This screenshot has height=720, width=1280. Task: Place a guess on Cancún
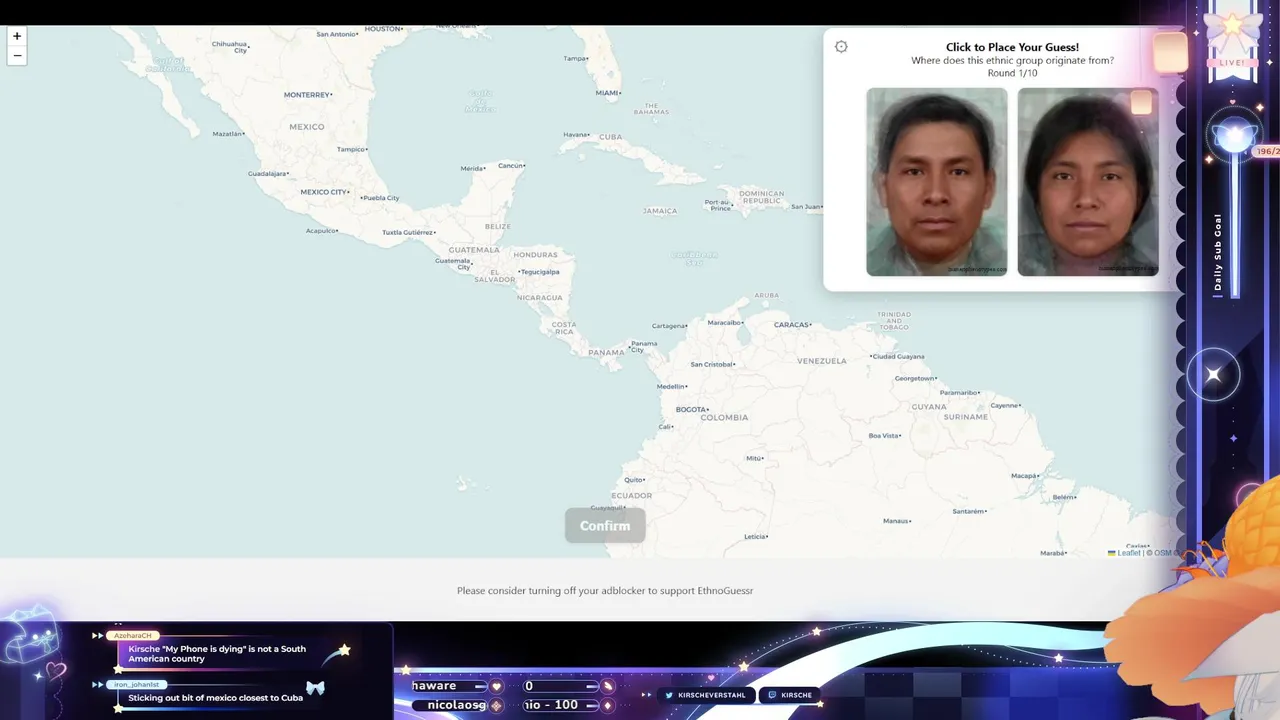[x=511, y=165]
